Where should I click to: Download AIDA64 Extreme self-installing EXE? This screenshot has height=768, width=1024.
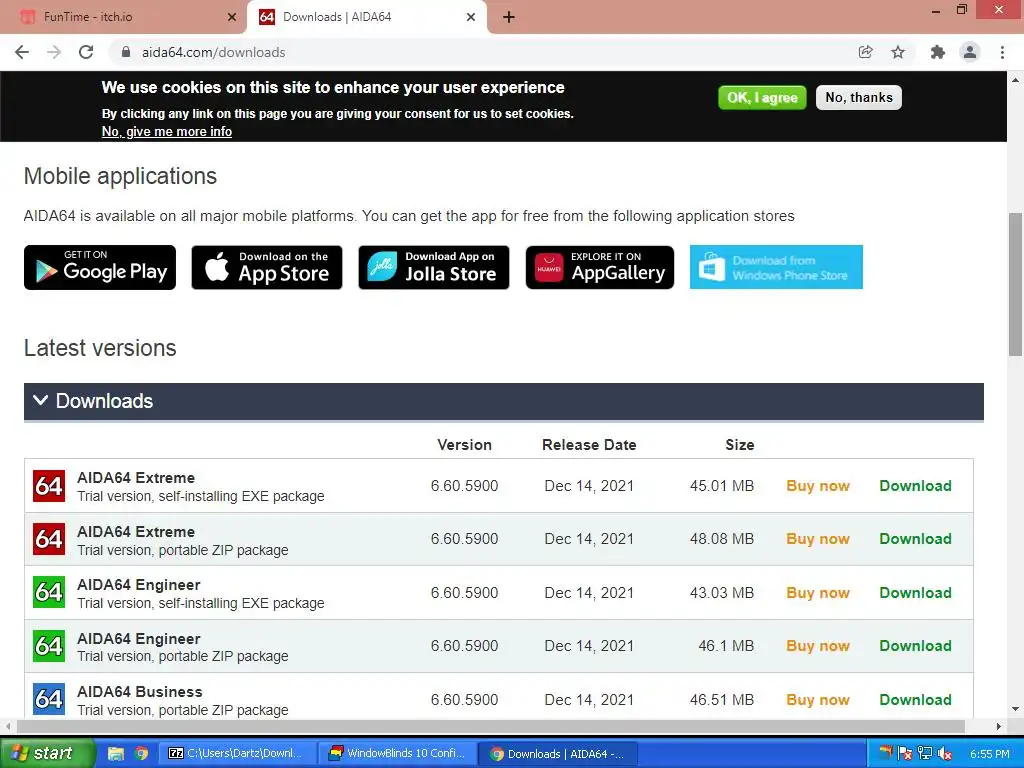coord(916,486)
